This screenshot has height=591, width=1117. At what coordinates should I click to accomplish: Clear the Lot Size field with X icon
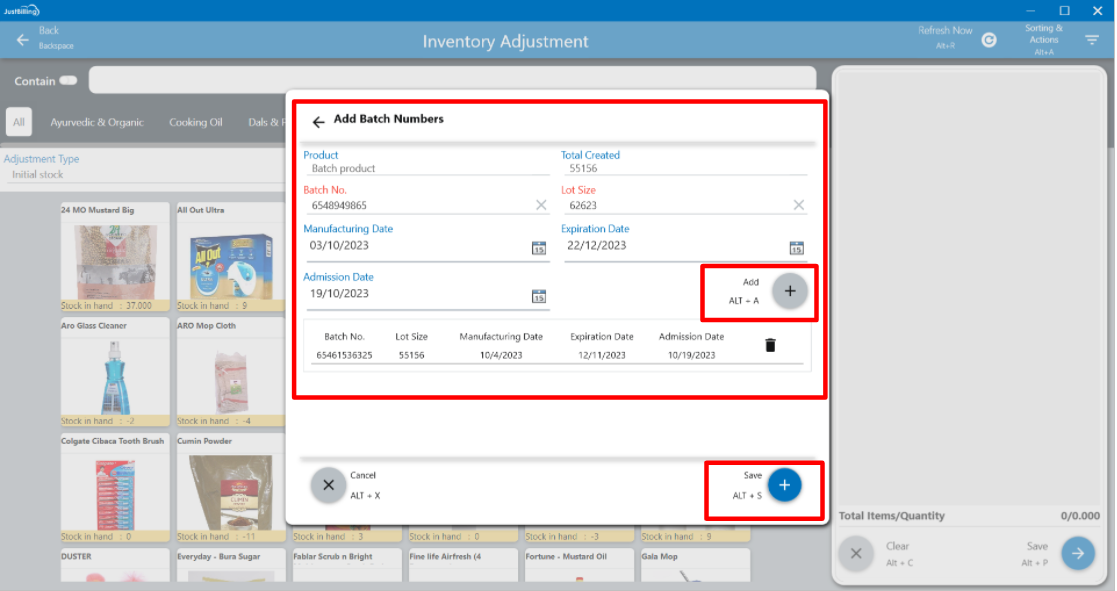(798, 205)
